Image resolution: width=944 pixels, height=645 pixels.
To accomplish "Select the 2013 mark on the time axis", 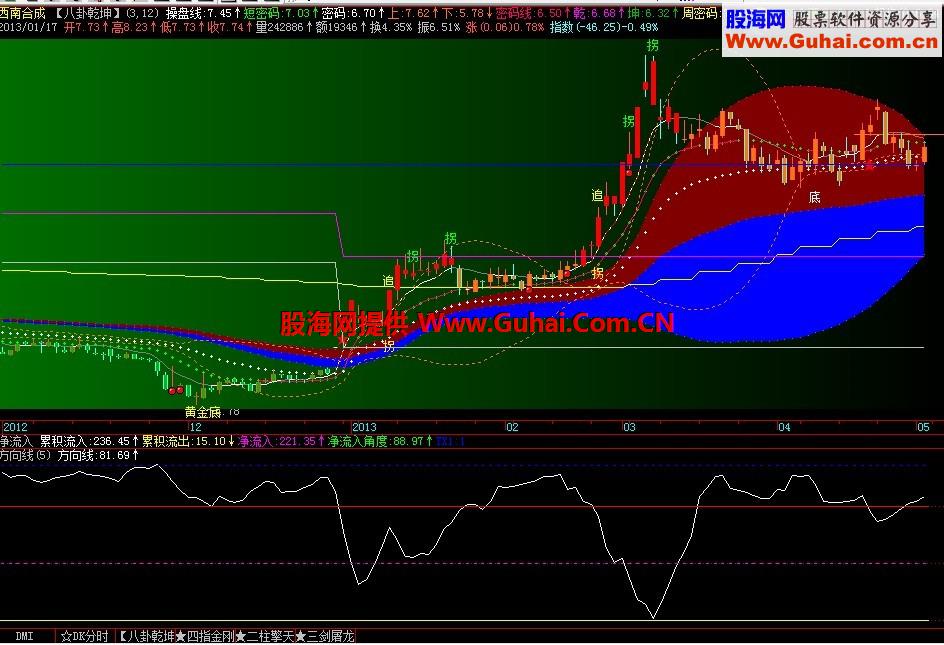I will (x=364, y=427).
